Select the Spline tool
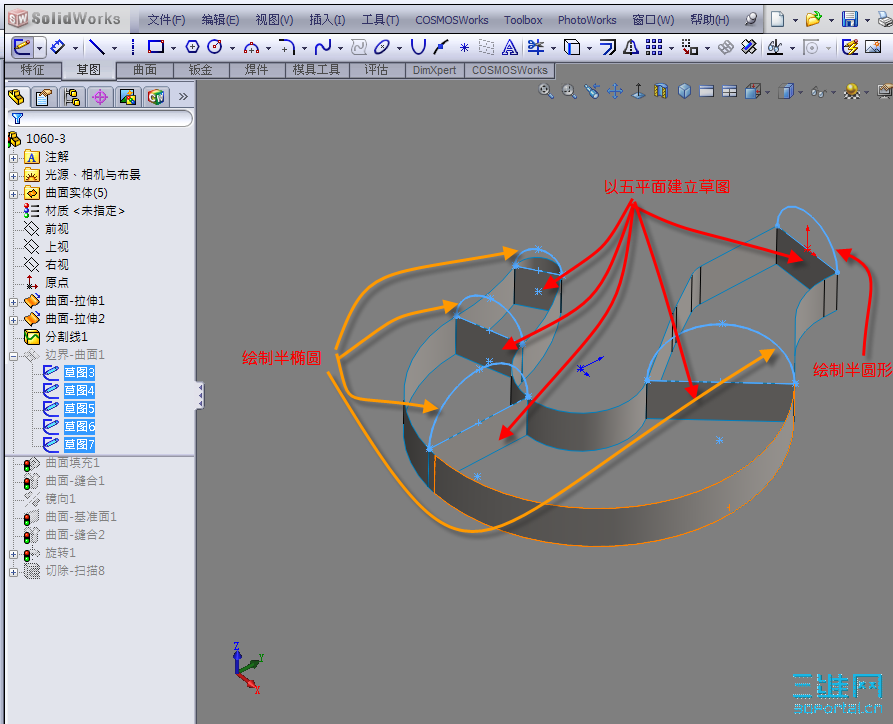This screenshot has width=893, height=724. [323, 47]
